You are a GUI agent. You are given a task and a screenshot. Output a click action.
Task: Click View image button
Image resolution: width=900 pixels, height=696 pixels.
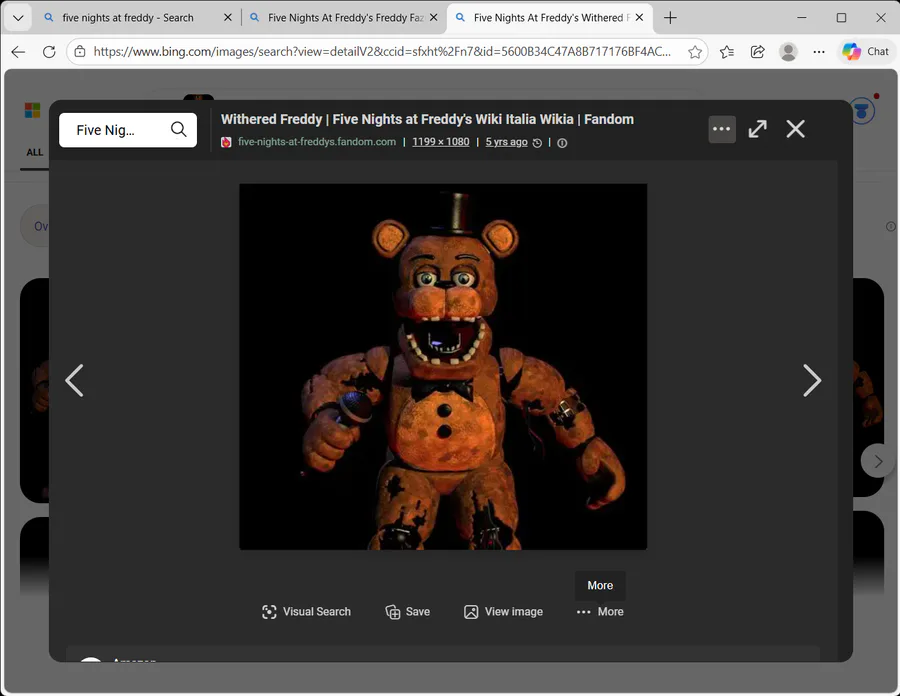pos(503,612)
